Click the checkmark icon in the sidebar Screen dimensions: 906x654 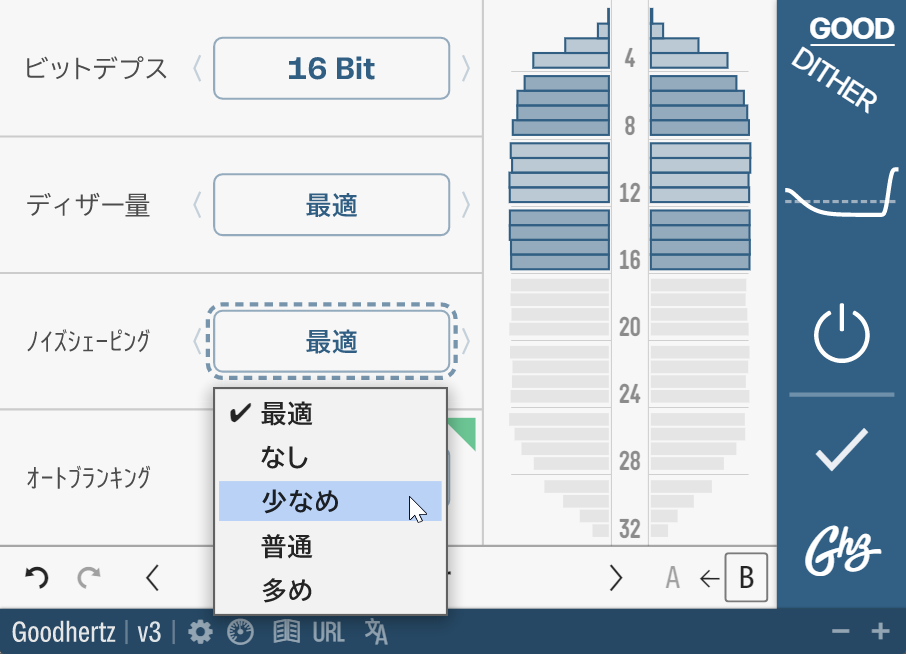841,449
